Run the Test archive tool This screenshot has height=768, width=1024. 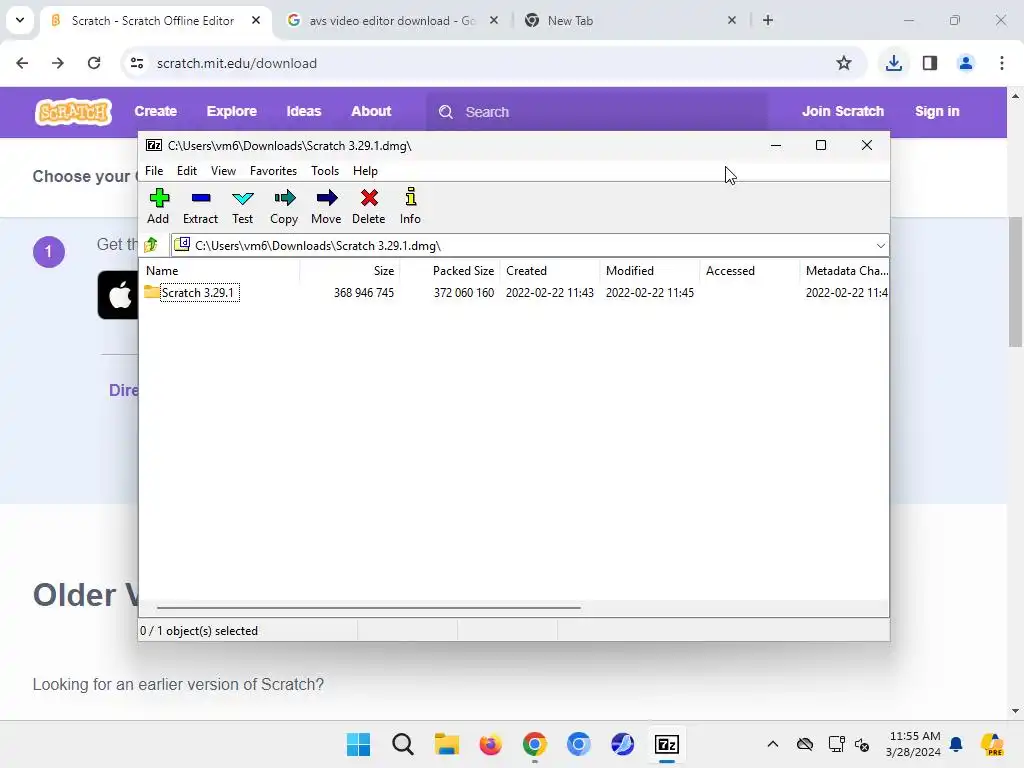point(242,206)
